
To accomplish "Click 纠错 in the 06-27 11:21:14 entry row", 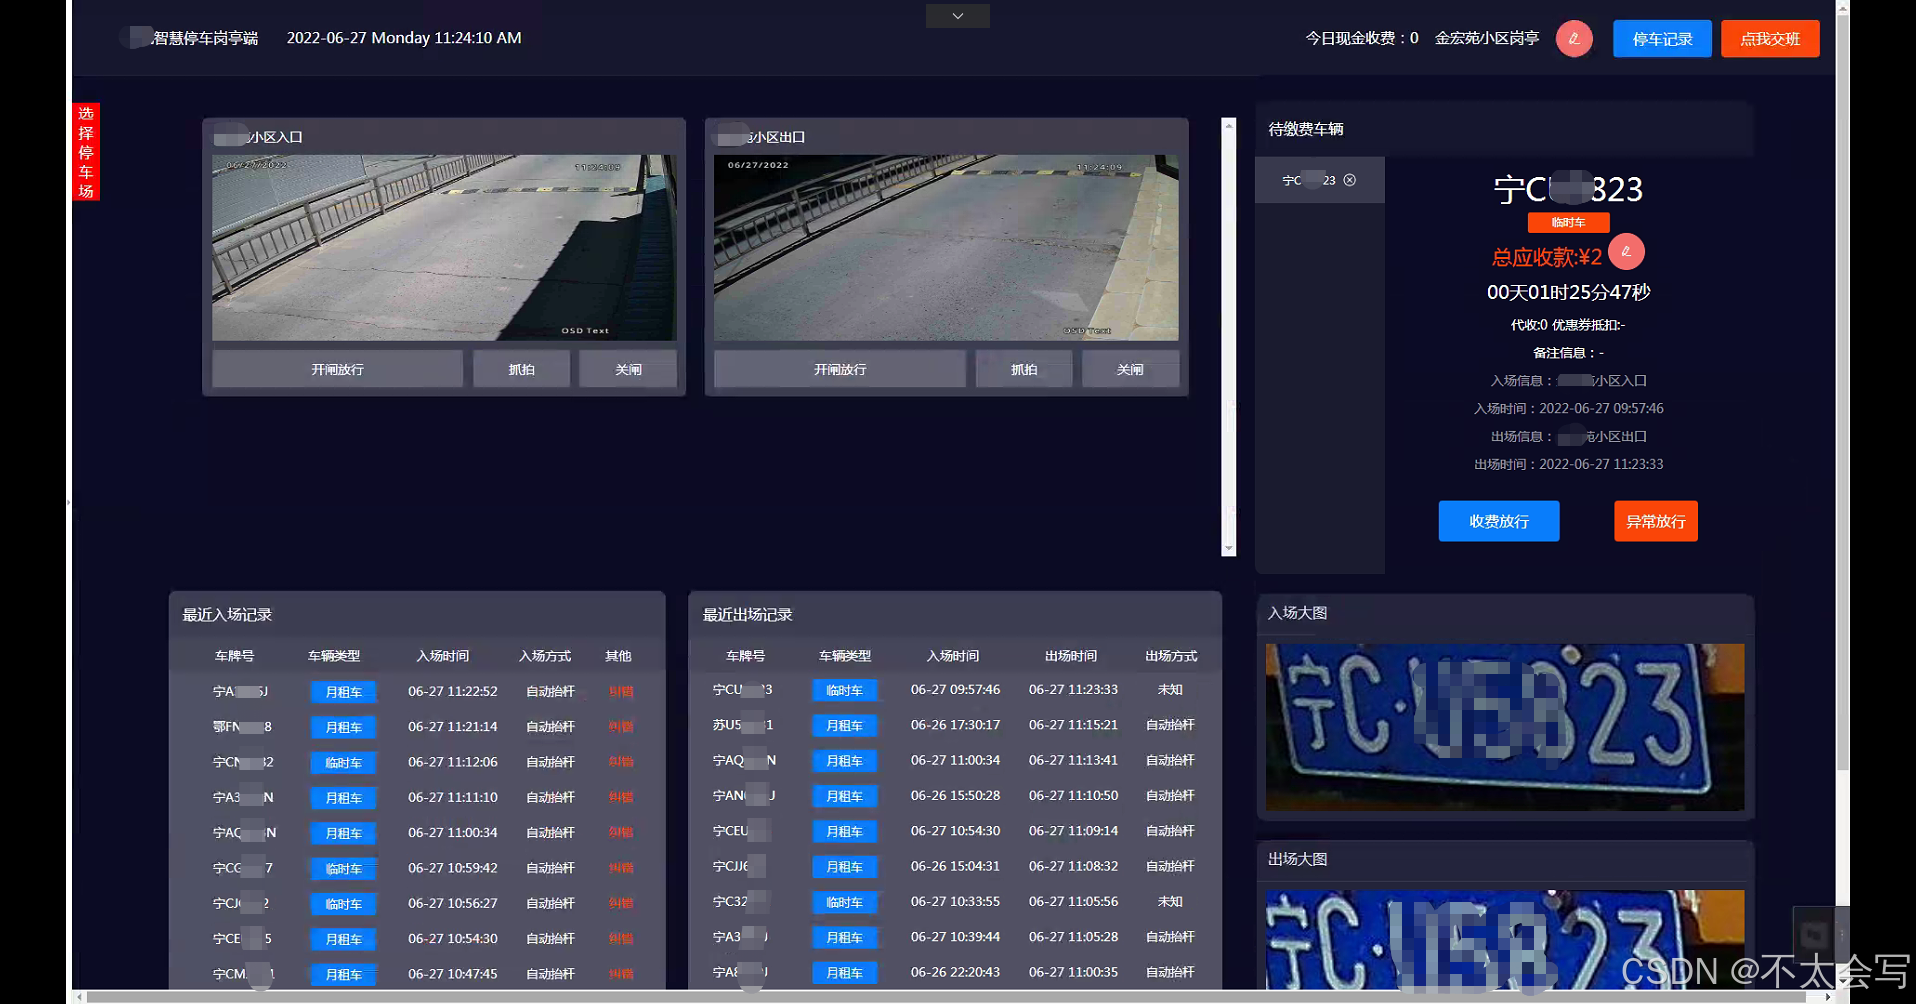I will pyautogui.click(x=621, y=727).
